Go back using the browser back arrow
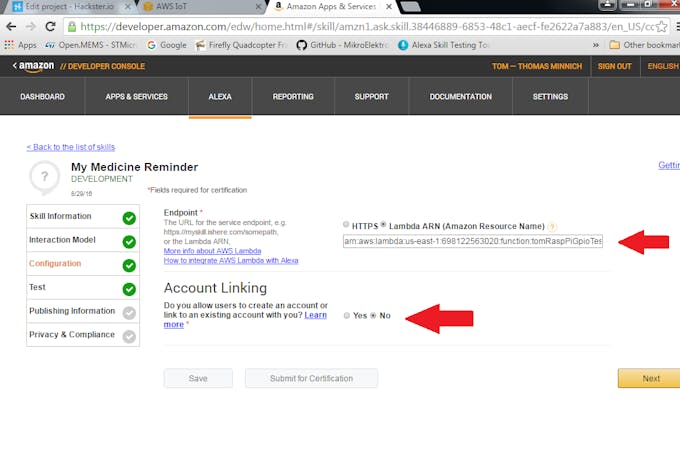The width and height of the screenshot is (680, 468). [x=11, y=27]
